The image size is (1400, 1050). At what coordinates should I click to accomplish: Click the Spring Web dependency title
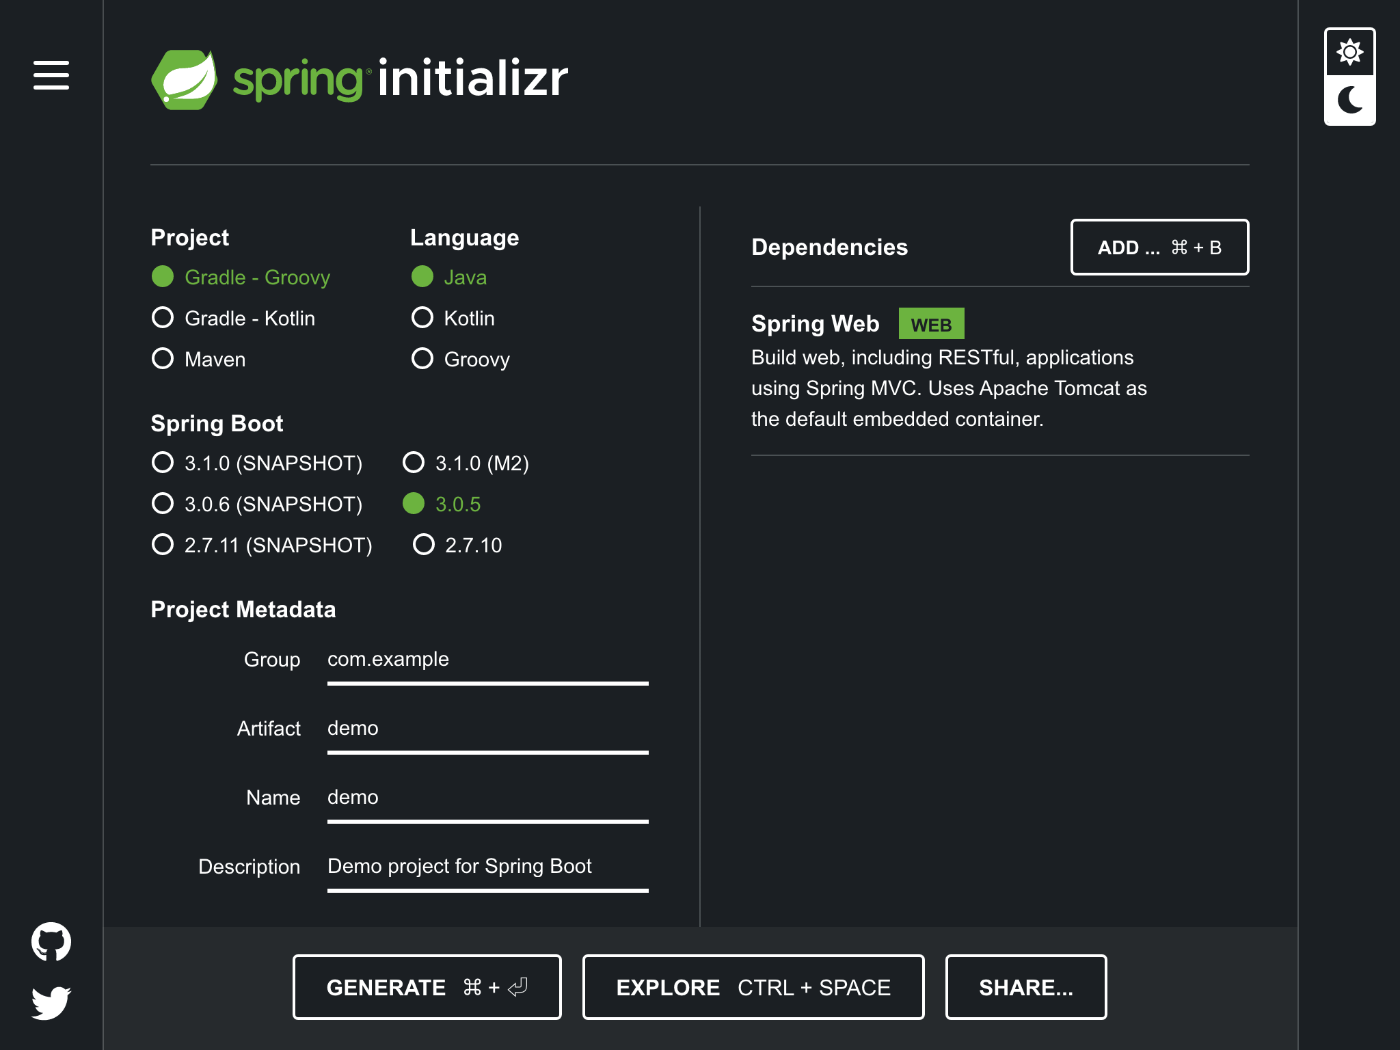click(x=815, y=324)
